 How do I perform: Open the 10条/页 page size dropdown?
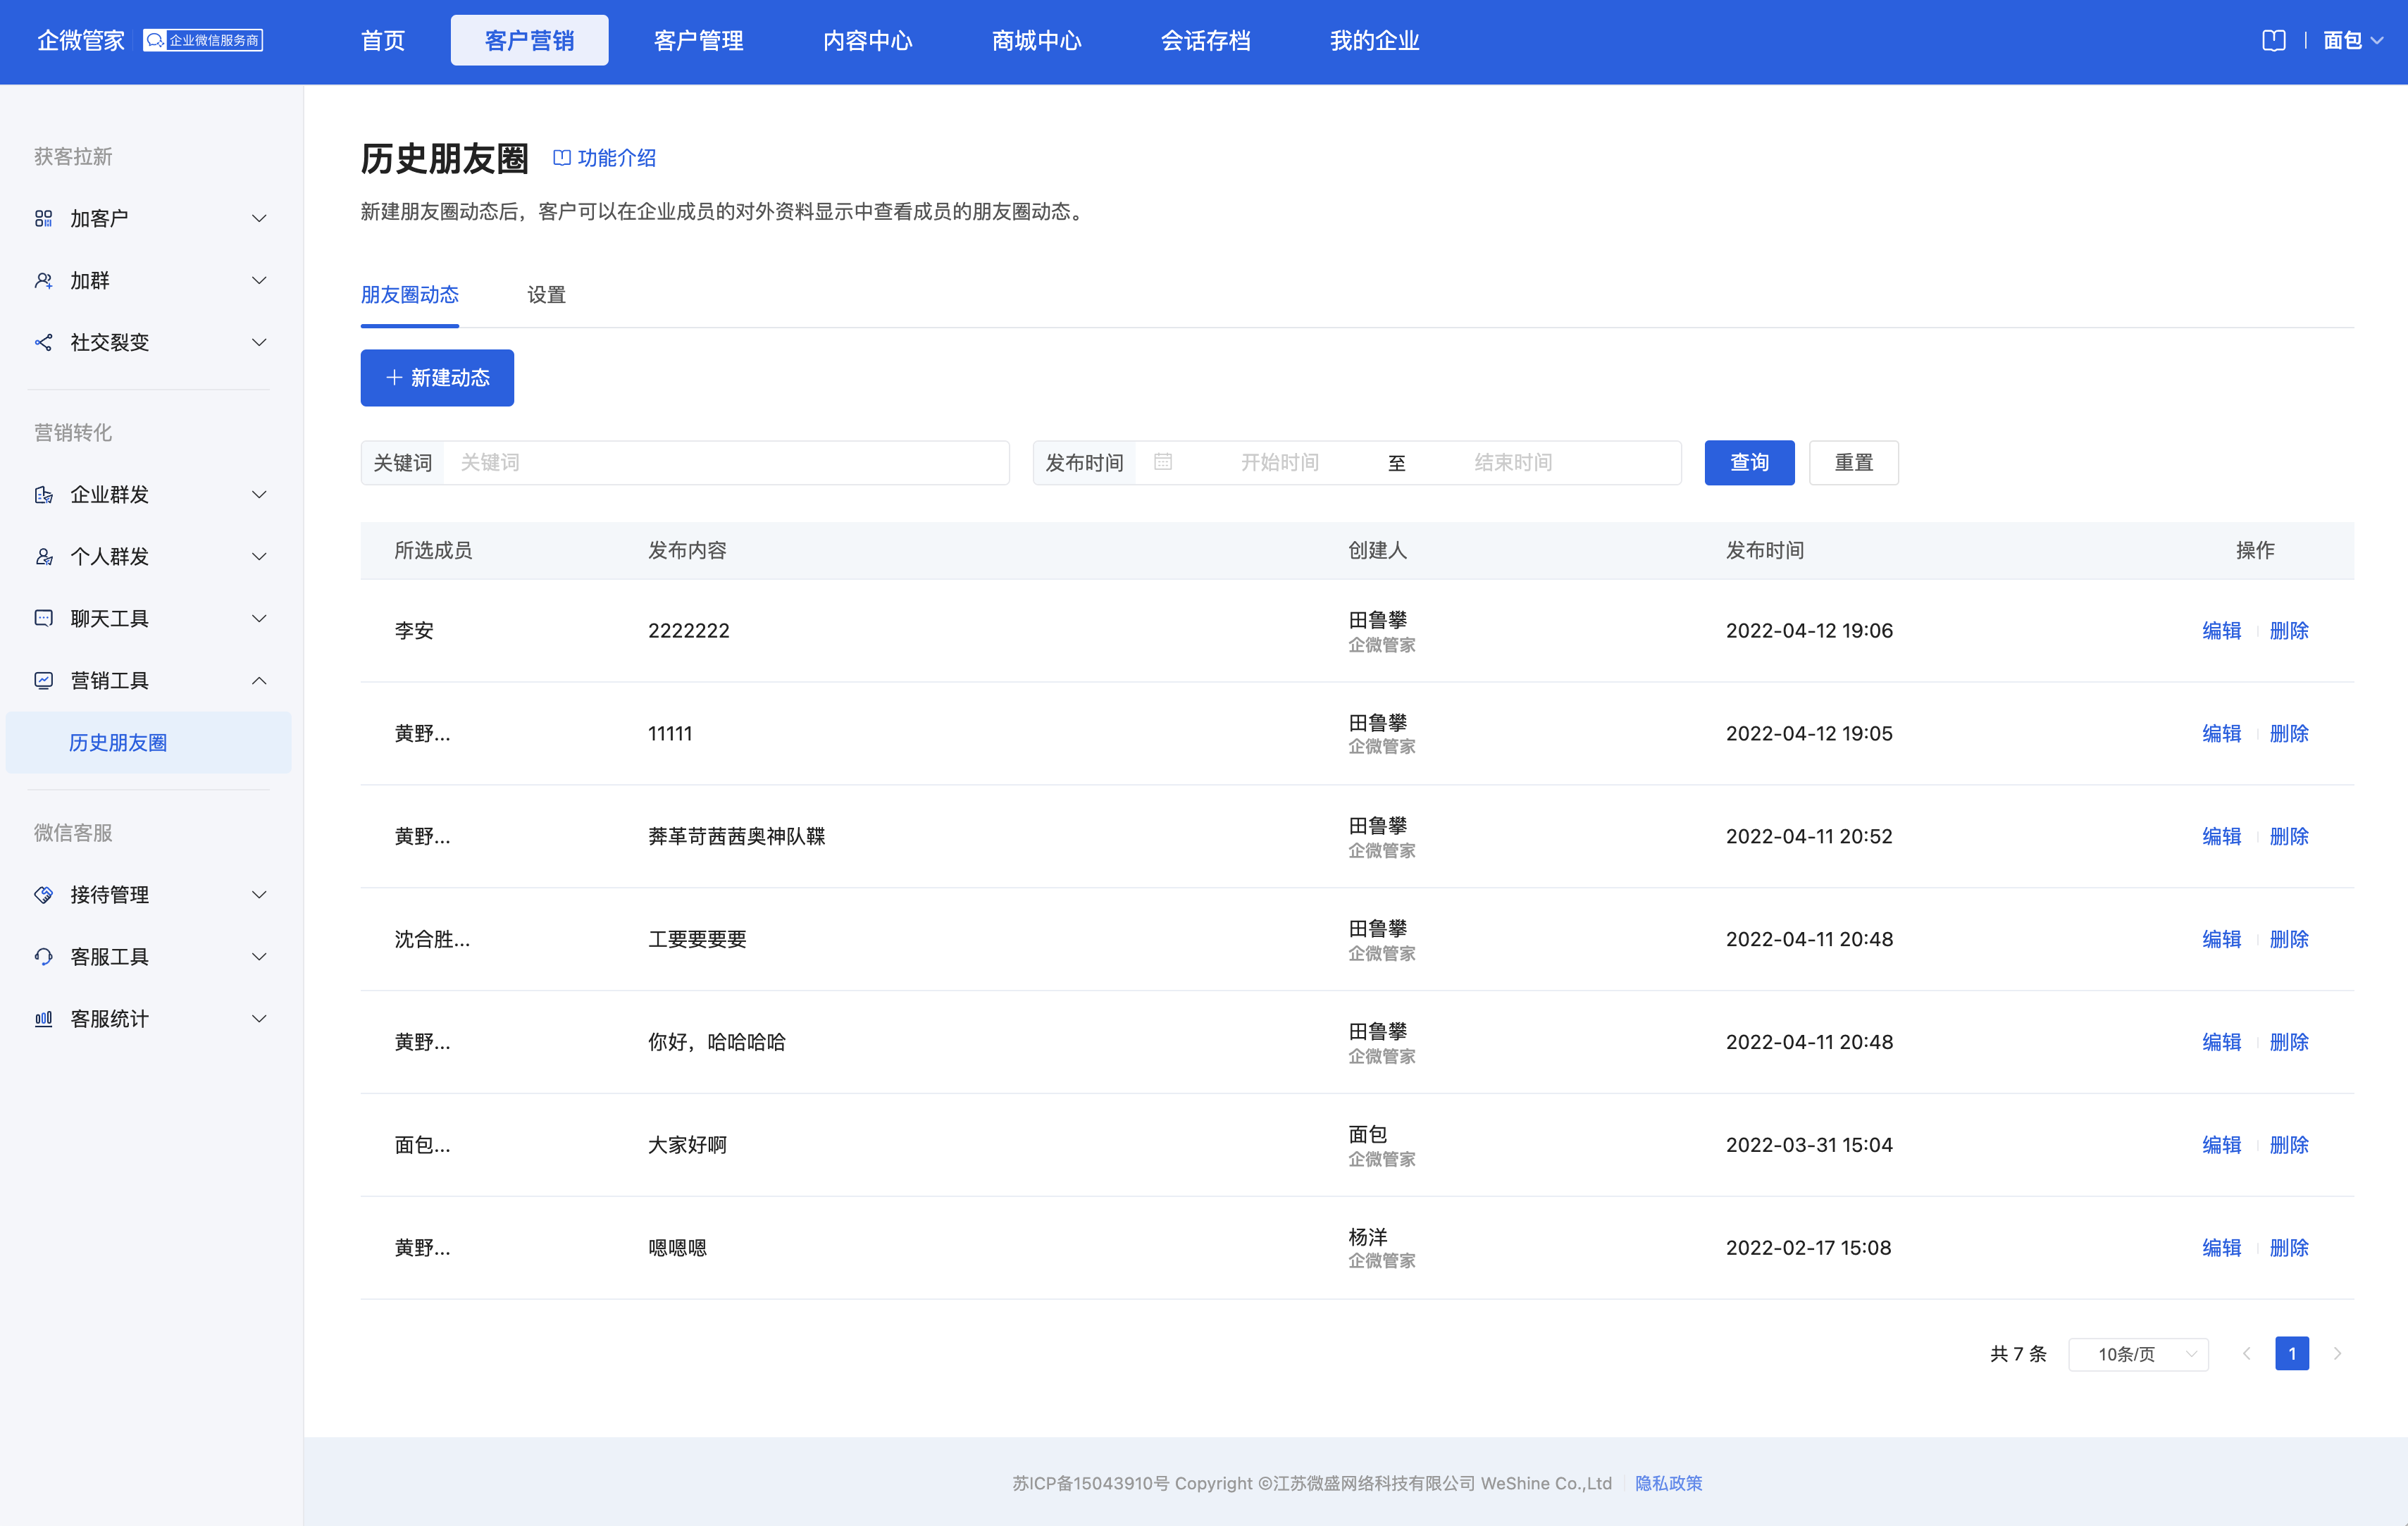[x=2138, y=1354]
